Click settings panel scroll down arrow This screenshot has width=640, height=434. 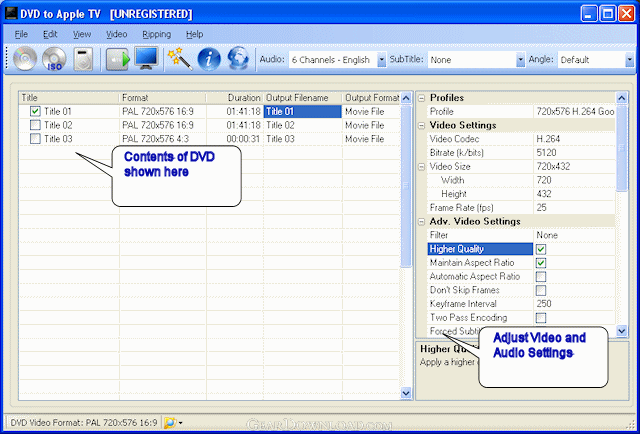tap(621, 331)
